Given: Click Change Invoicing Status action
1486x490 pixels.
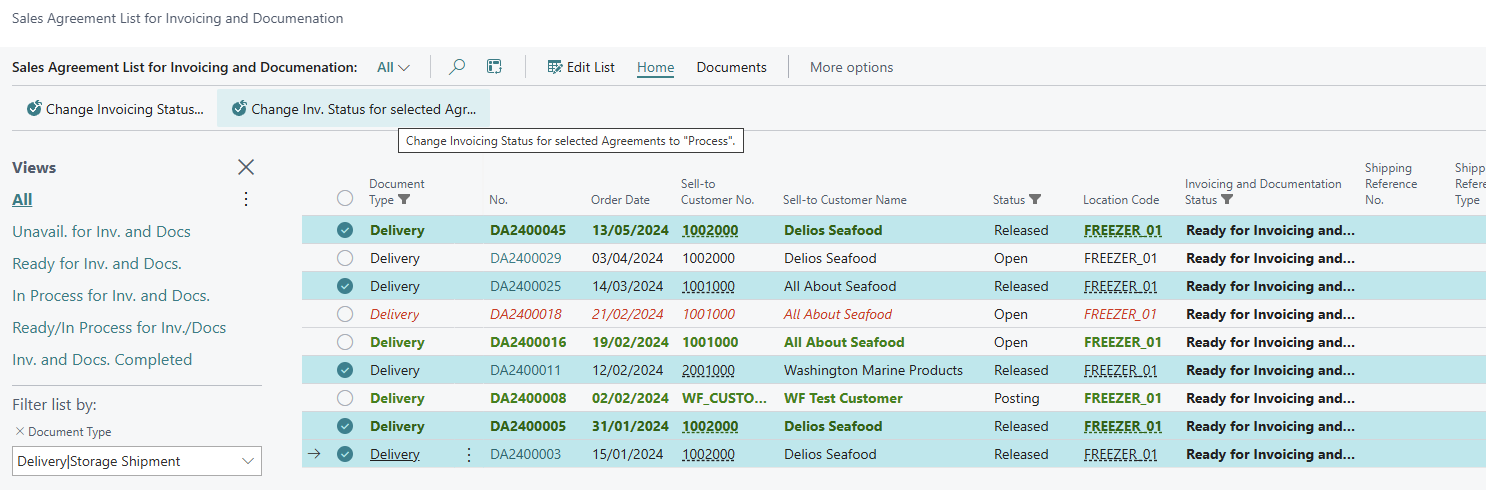Looking at the screenshot, I should coord(114,109).
